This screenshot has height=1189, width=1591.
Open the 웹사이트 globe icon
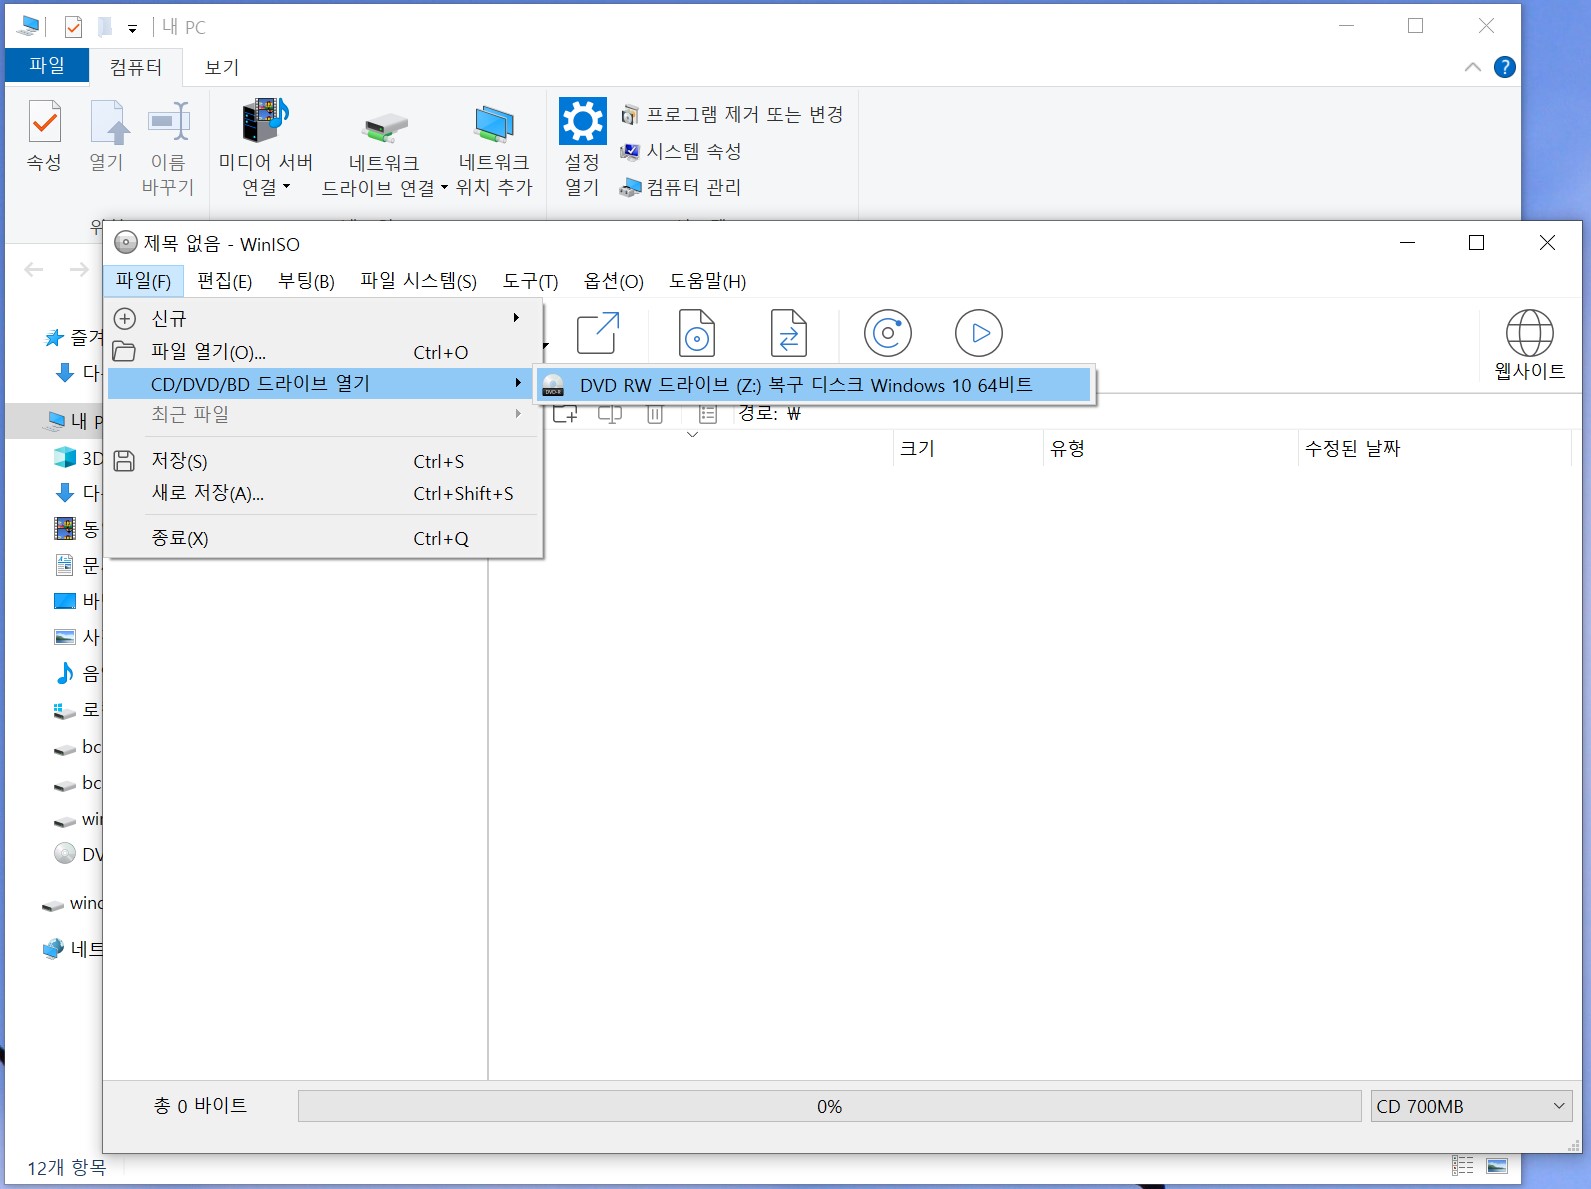[1530, 333]
